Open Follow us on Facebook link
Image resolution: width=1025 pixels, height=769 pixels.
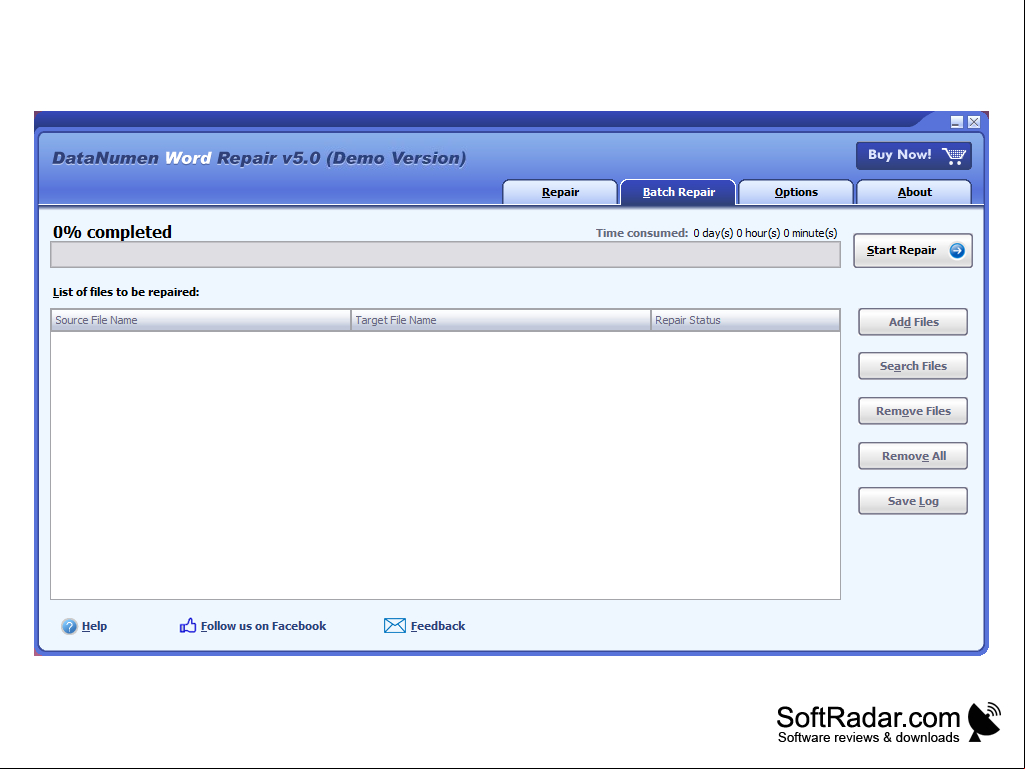point(263,626)
